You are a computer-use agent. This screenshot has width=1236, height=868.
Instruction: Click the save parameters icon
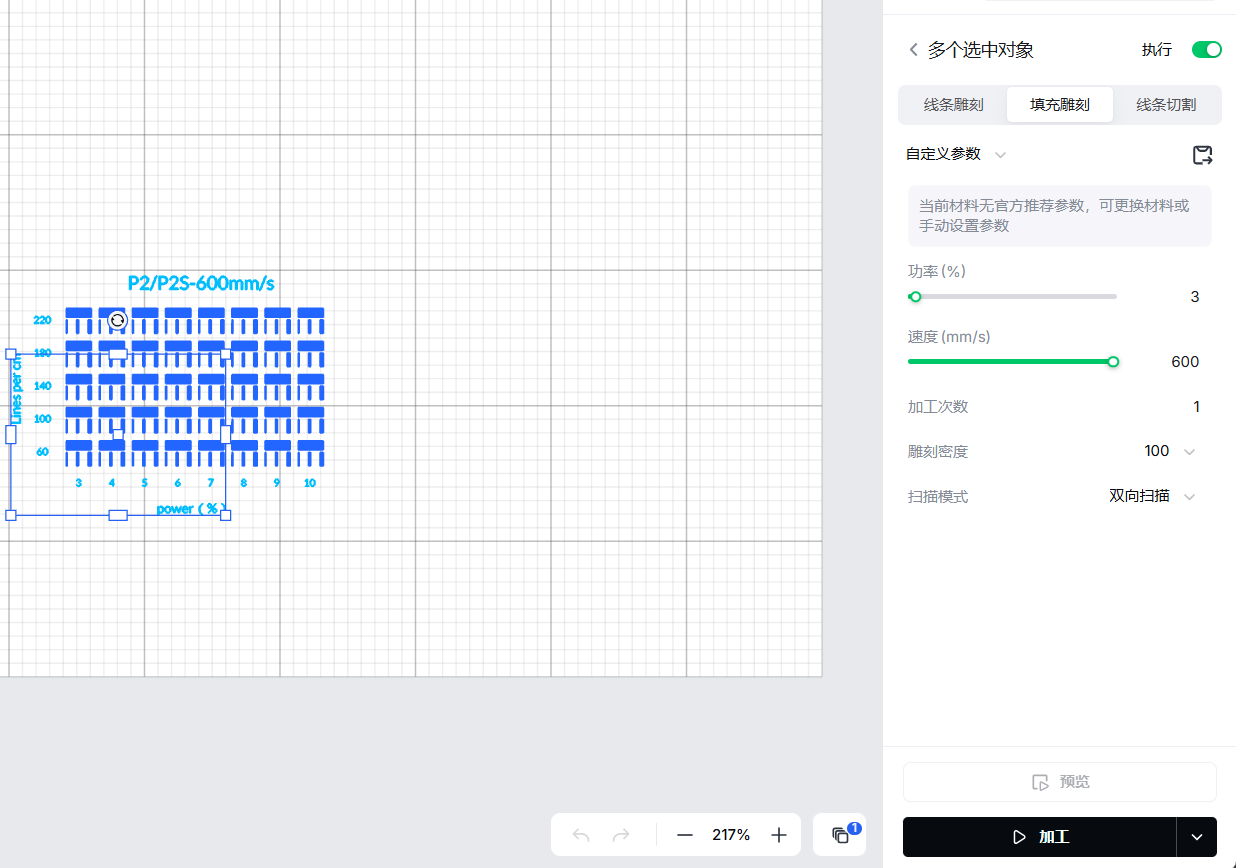point(1202,155)
